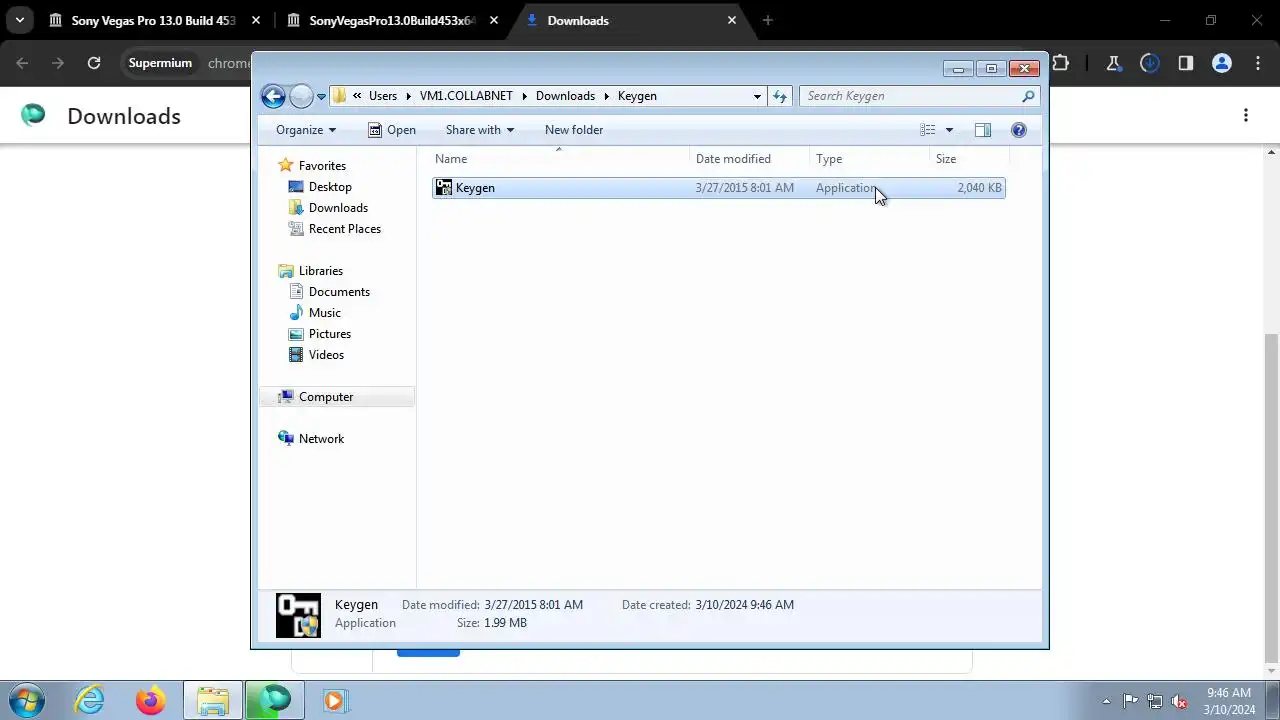Open the Organize menu
Screen dimensions: 1280x720
(306, 130)
